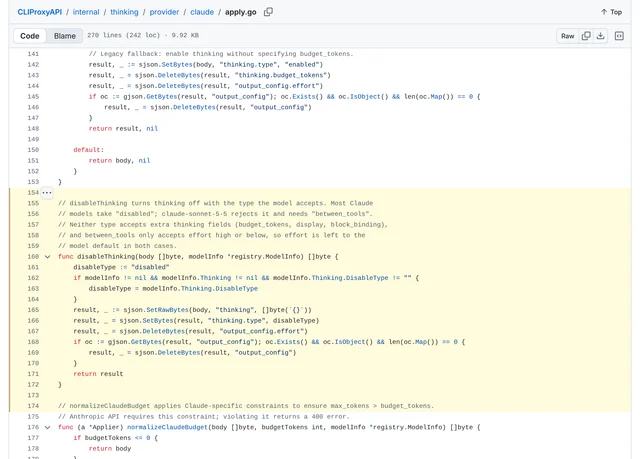Collapse normalizeClaudeBudget function at line 176
This screenshot has width=640, height=459.
[x=47, y=427]
